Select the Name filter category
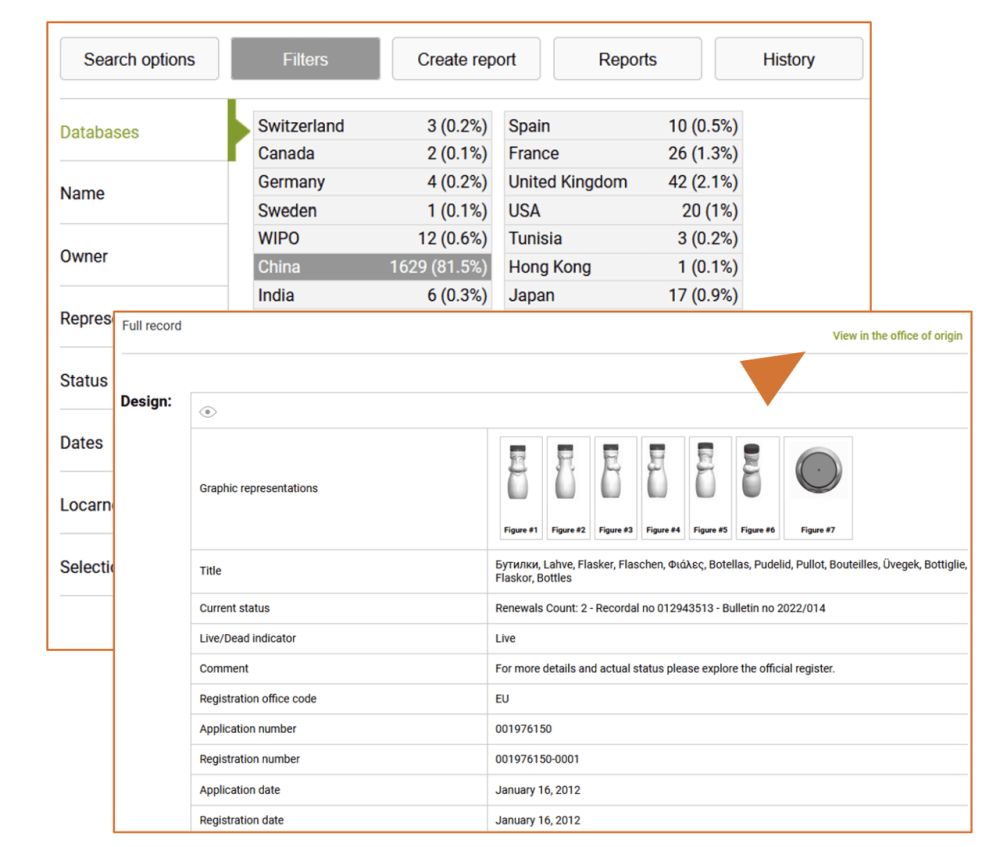This screenshot has width=1000, height=847. (82, 193)
